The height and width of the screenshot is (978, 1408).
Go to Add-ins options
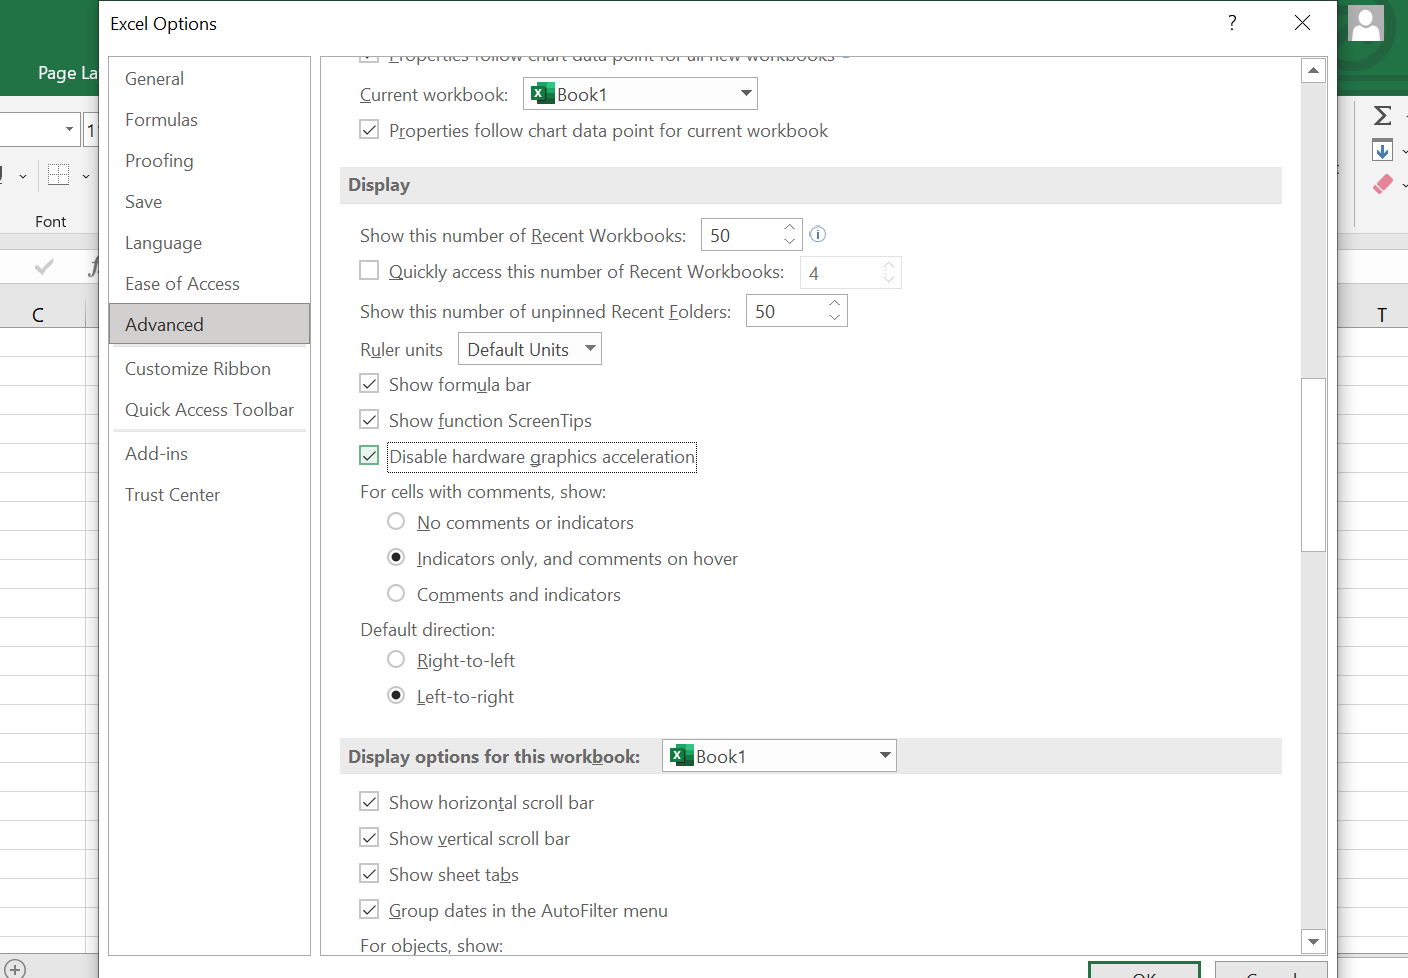coord(209,454)
